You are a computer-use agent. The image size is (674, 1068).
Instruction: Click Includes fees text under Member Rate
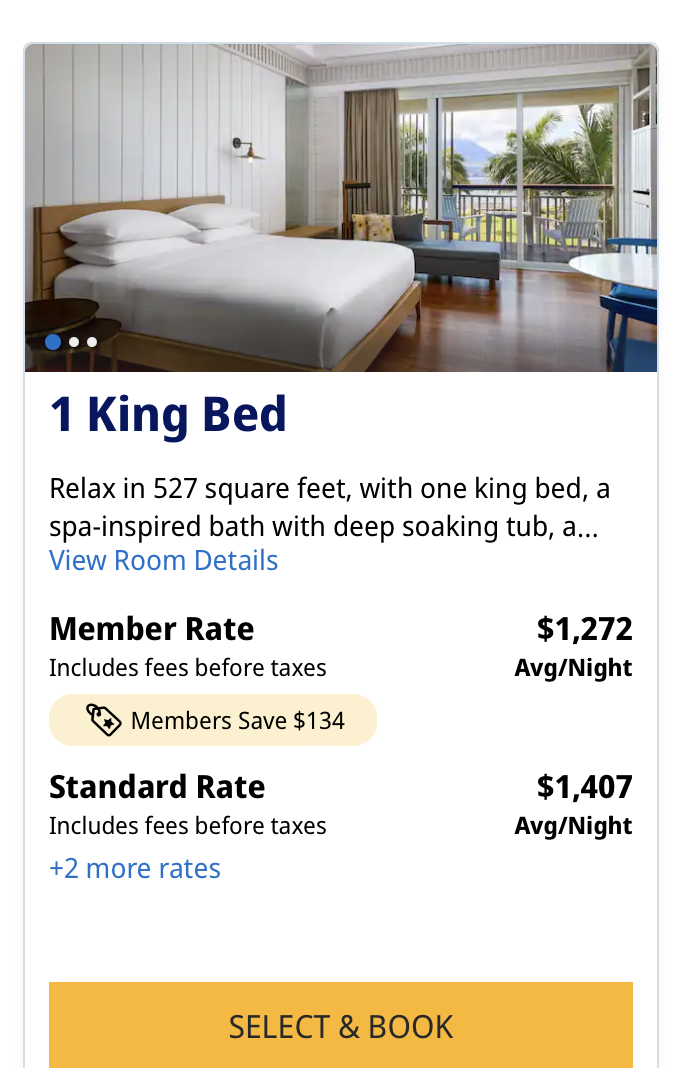[x=187, y=668]
